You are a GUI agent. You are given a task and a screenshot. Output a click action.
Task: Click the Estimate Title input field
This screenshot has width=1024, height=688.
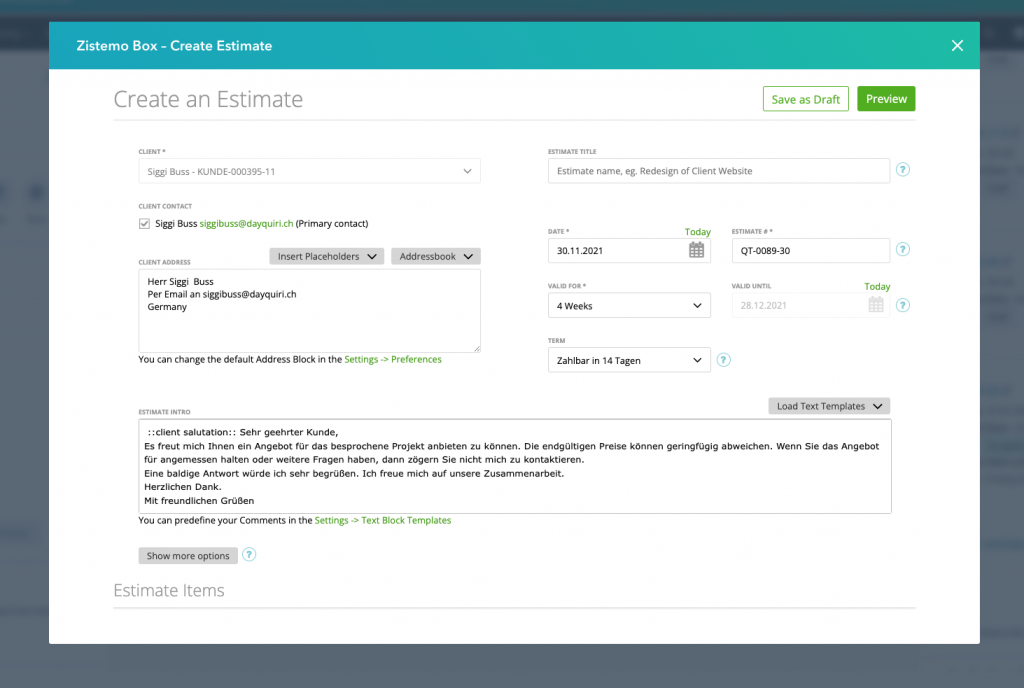click(718, 171)
